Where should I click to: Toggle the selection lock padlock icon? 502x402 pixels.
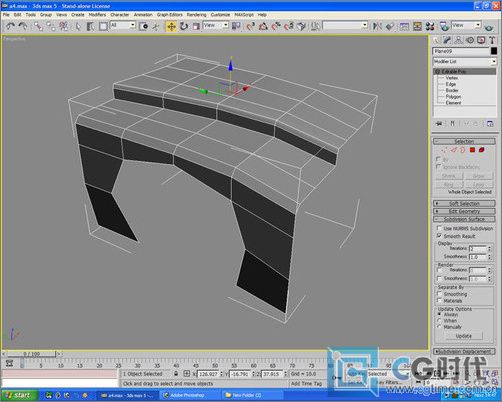click(x=176, y=374)
